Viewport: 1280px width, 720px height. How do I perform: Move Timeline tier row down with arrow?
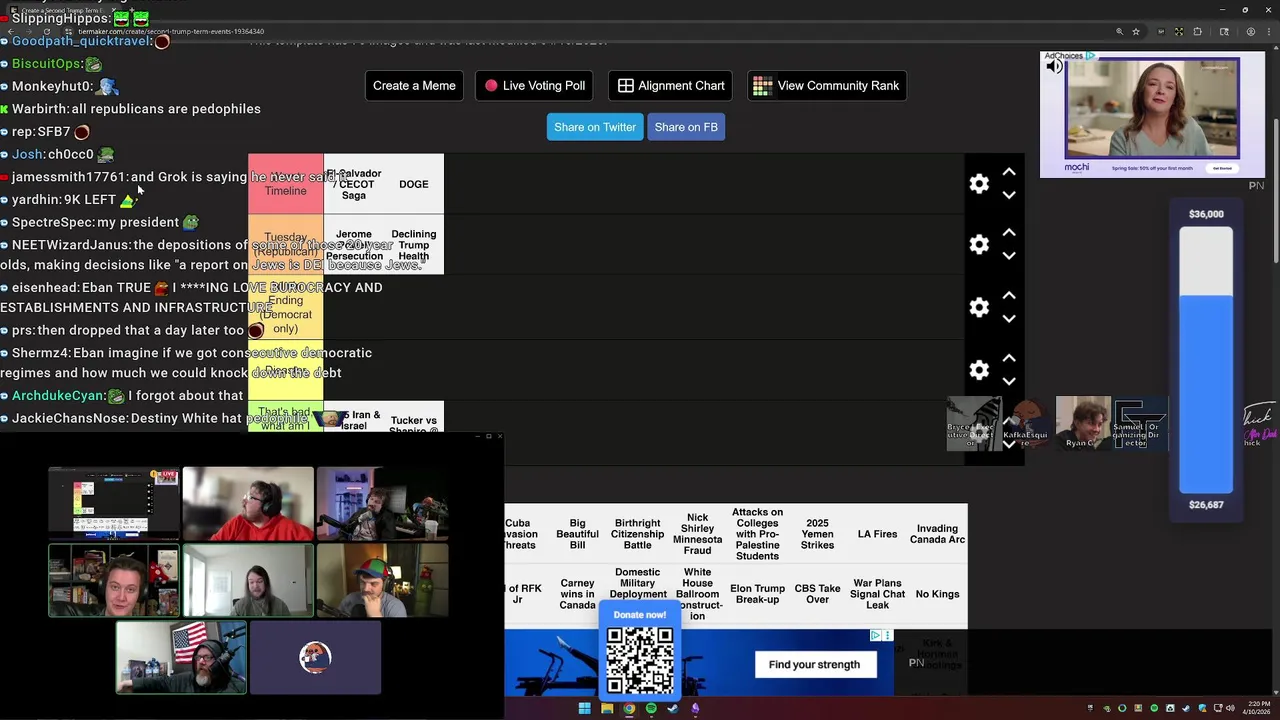1009,195
